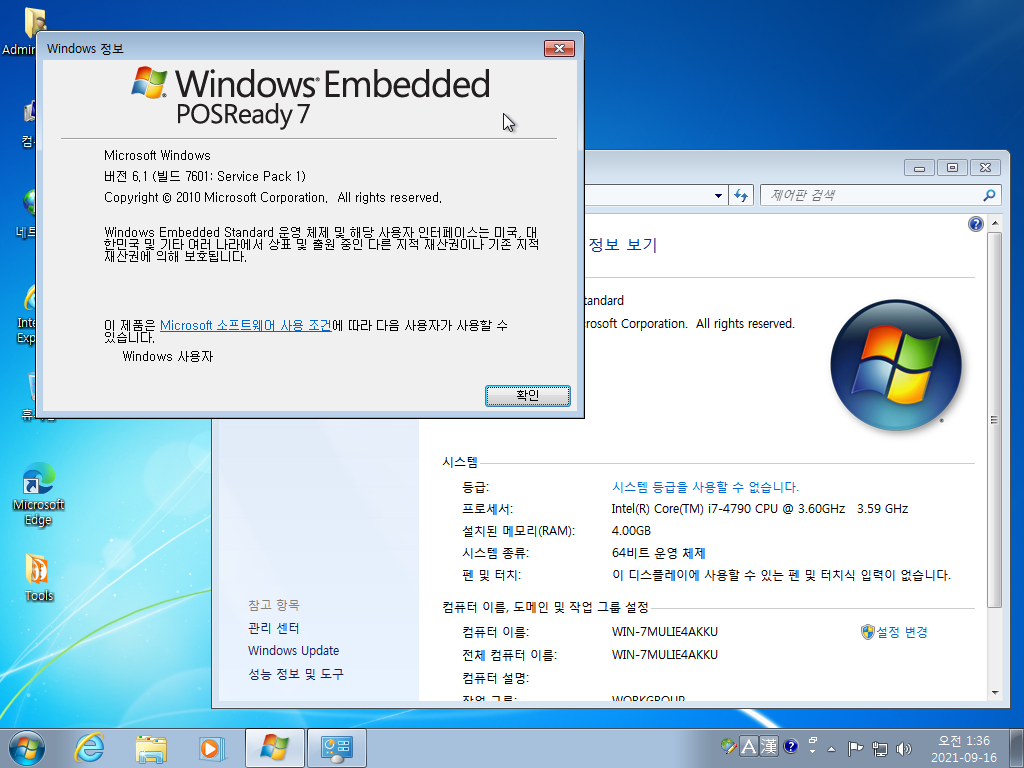1024x768 pixels.
Task: Click the System window vertical scrollbar thumb
Action: point(995,420)
